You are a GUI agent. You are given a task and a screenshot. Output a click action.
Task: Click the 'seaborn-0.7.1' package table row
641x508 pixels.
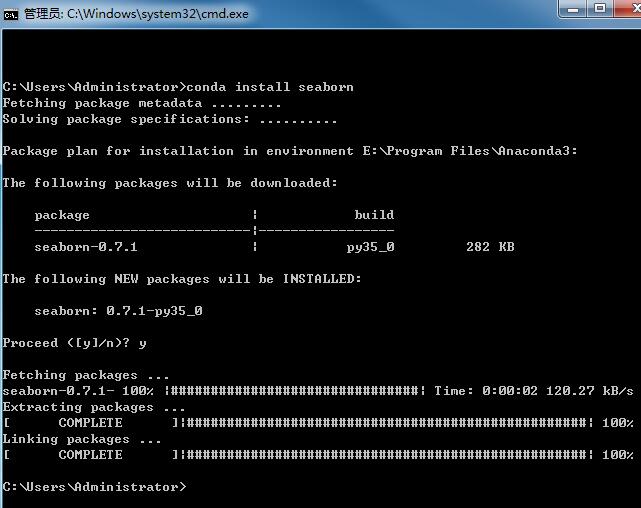click(x=274, y=247)
